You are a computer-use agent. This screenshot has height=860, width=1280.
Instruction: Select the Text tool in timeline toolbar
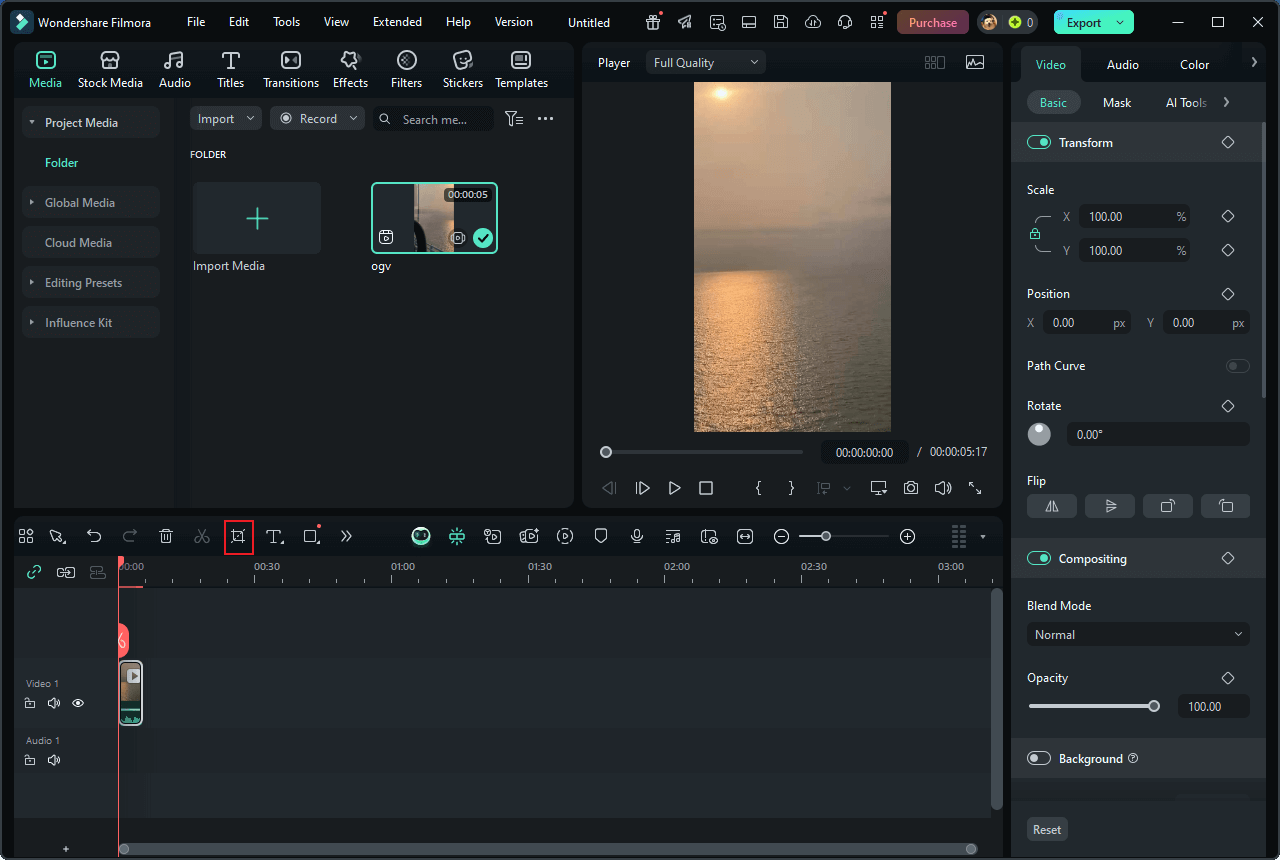pyautogui.click(x=274, y=537)
